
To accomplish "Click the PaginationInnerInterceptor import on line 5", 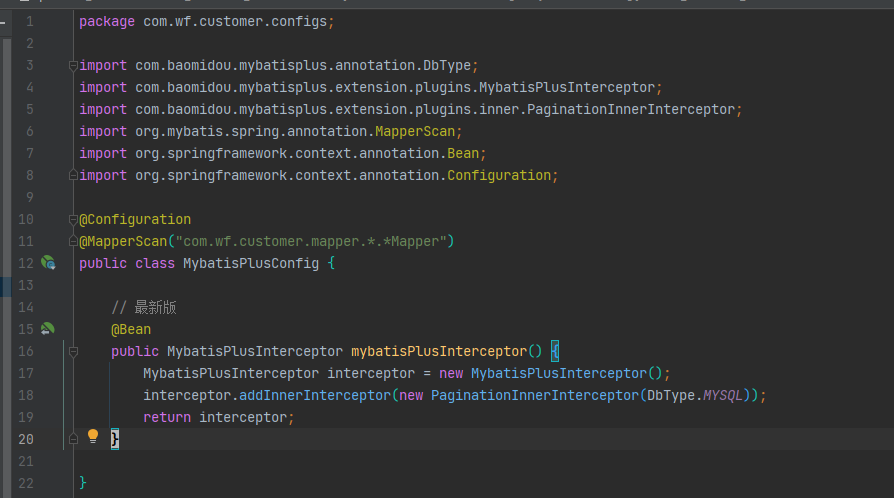I will click(632, 109).
